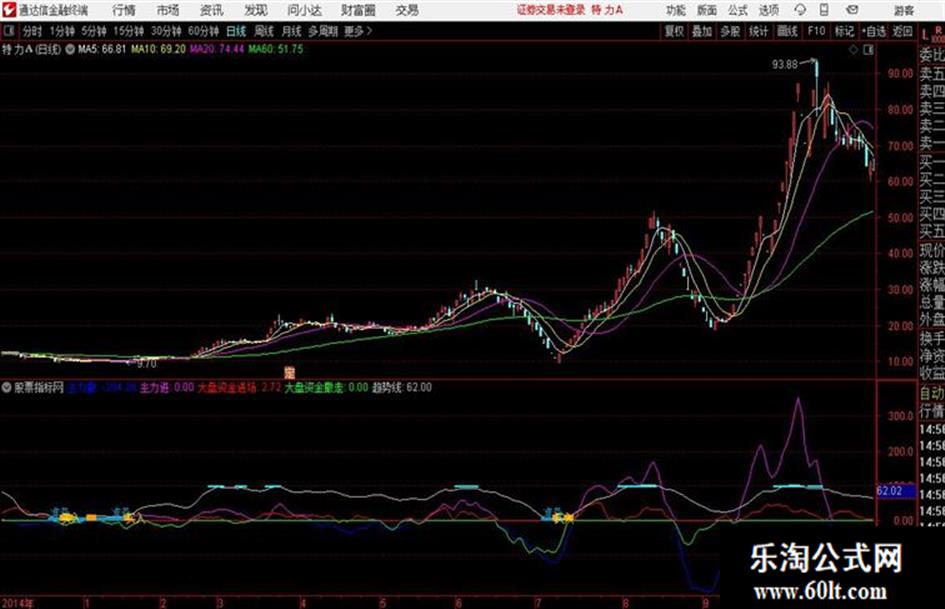Switch to the 15分钟 period tab
The image size is (945, 609).
point(128,31)
